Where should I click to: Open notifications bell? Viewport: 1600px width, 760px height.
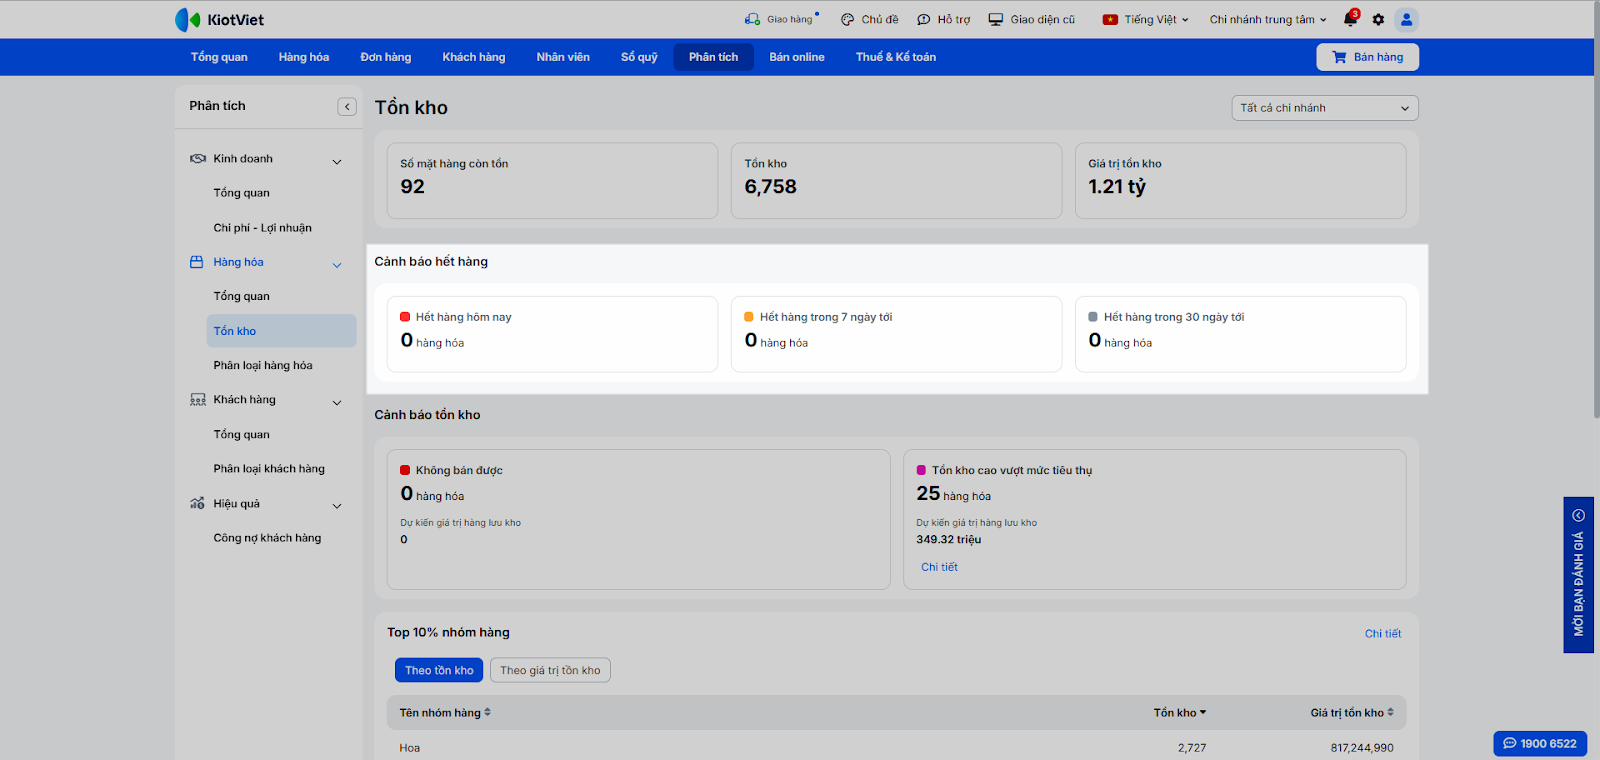(1350, 19)
